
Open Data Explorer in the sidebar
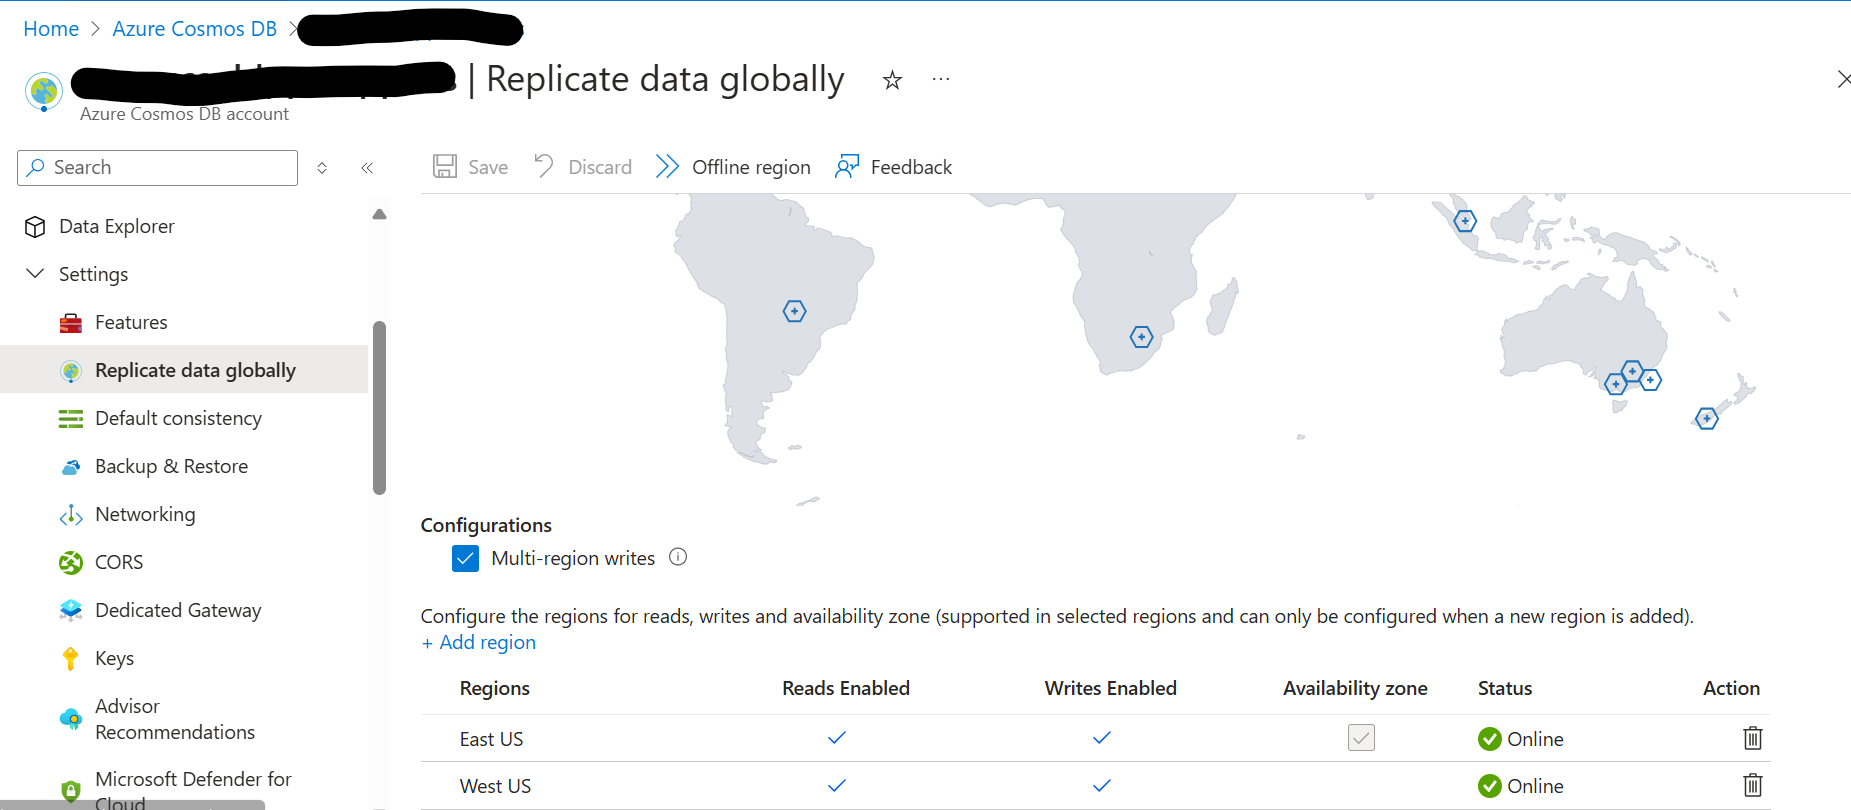(116, 226)
